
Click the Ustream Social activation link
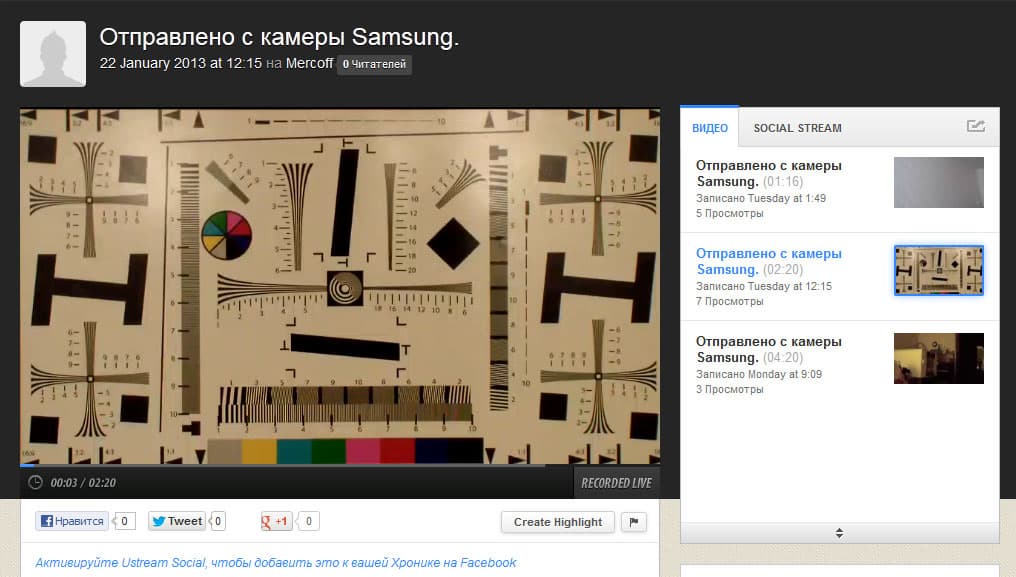[x=275, y=563]
